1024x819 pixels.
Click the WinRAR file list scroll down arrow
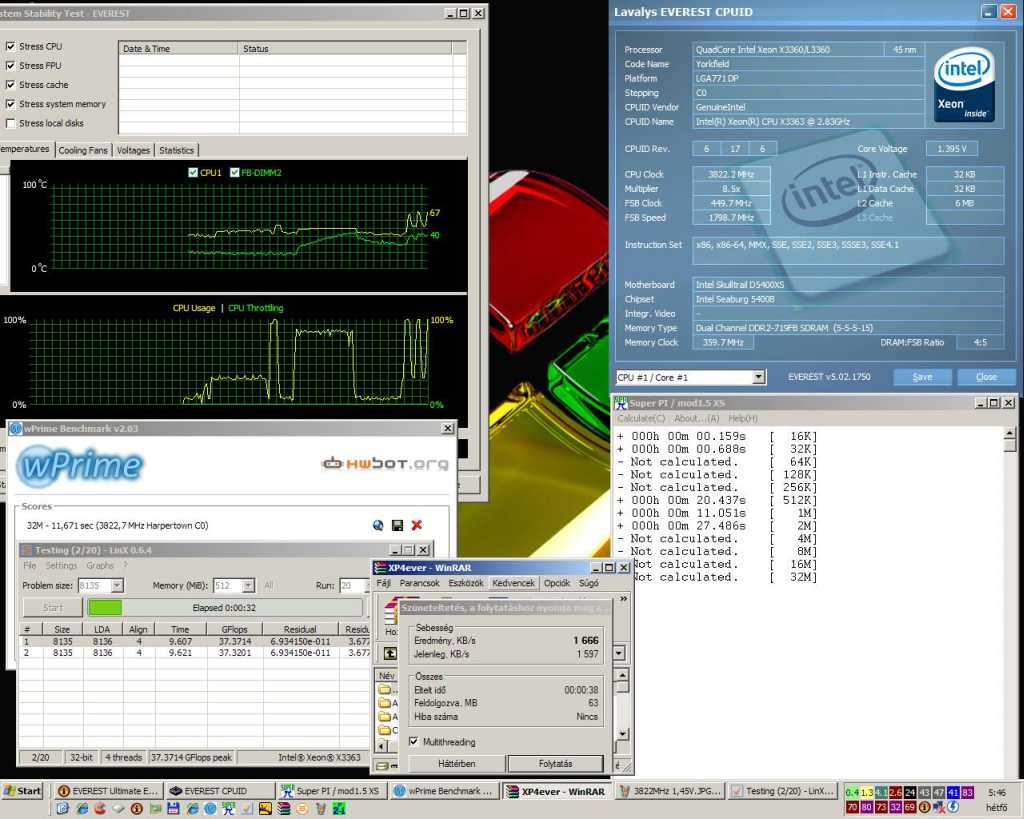[x=622, y=733]
